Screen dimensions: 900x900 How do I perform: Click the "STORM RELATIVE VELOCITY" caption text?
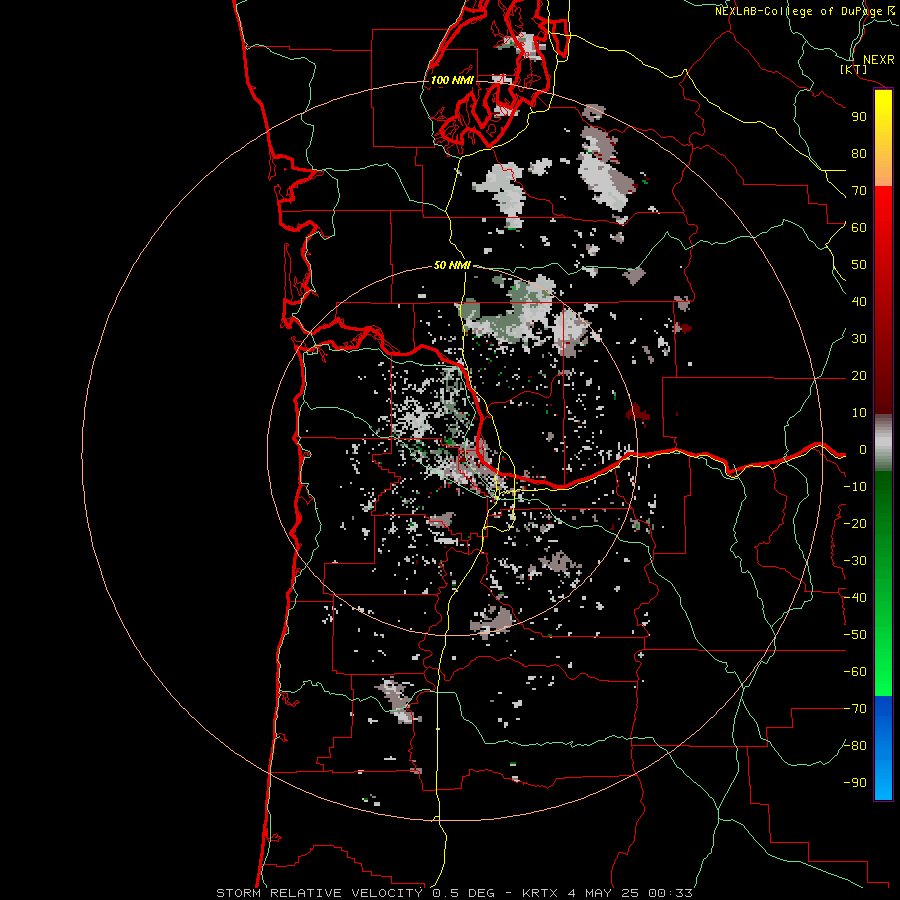[x=319, y=893]
